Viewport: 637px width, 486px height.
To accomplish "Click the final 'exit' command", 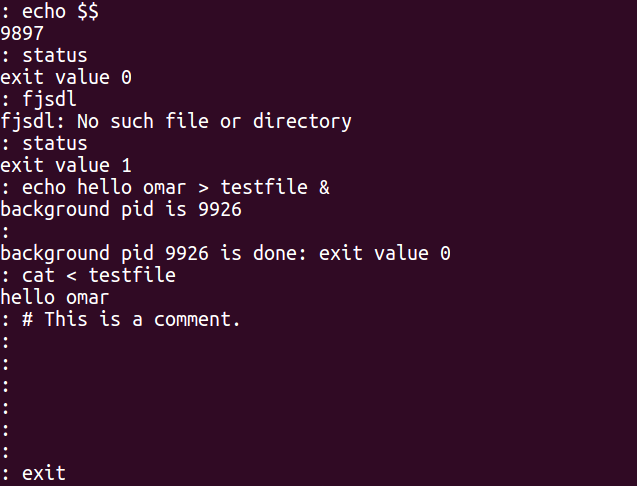I will (x=43, y=473).
